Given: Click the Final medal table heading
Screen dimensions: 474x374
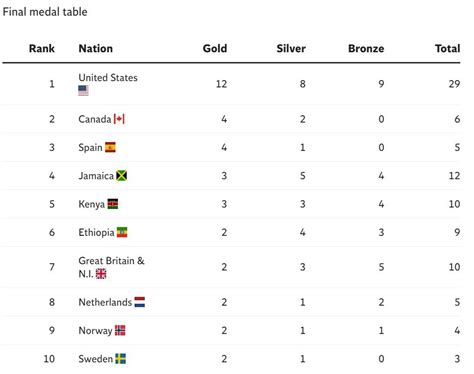Looking at the screenshot, I should click(45, 12).
